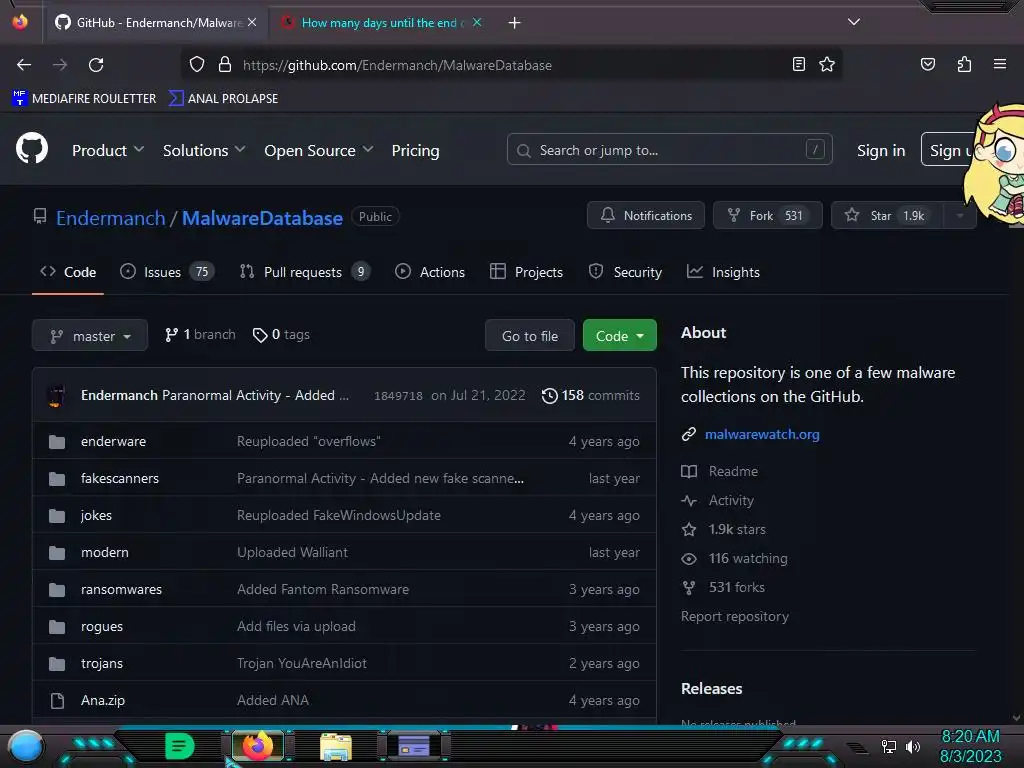This screenshot has height=768, width=1024.
Task: Open the trojans folder
Action: [x=102, y=664]
